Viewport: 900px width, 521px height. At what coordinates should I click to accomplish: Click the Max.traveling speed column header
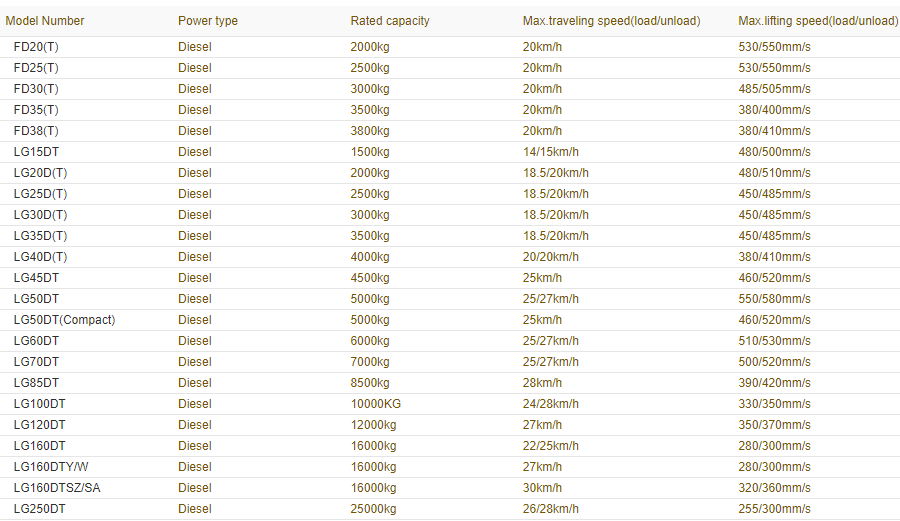pyautogui.click(x=611, y=21)
